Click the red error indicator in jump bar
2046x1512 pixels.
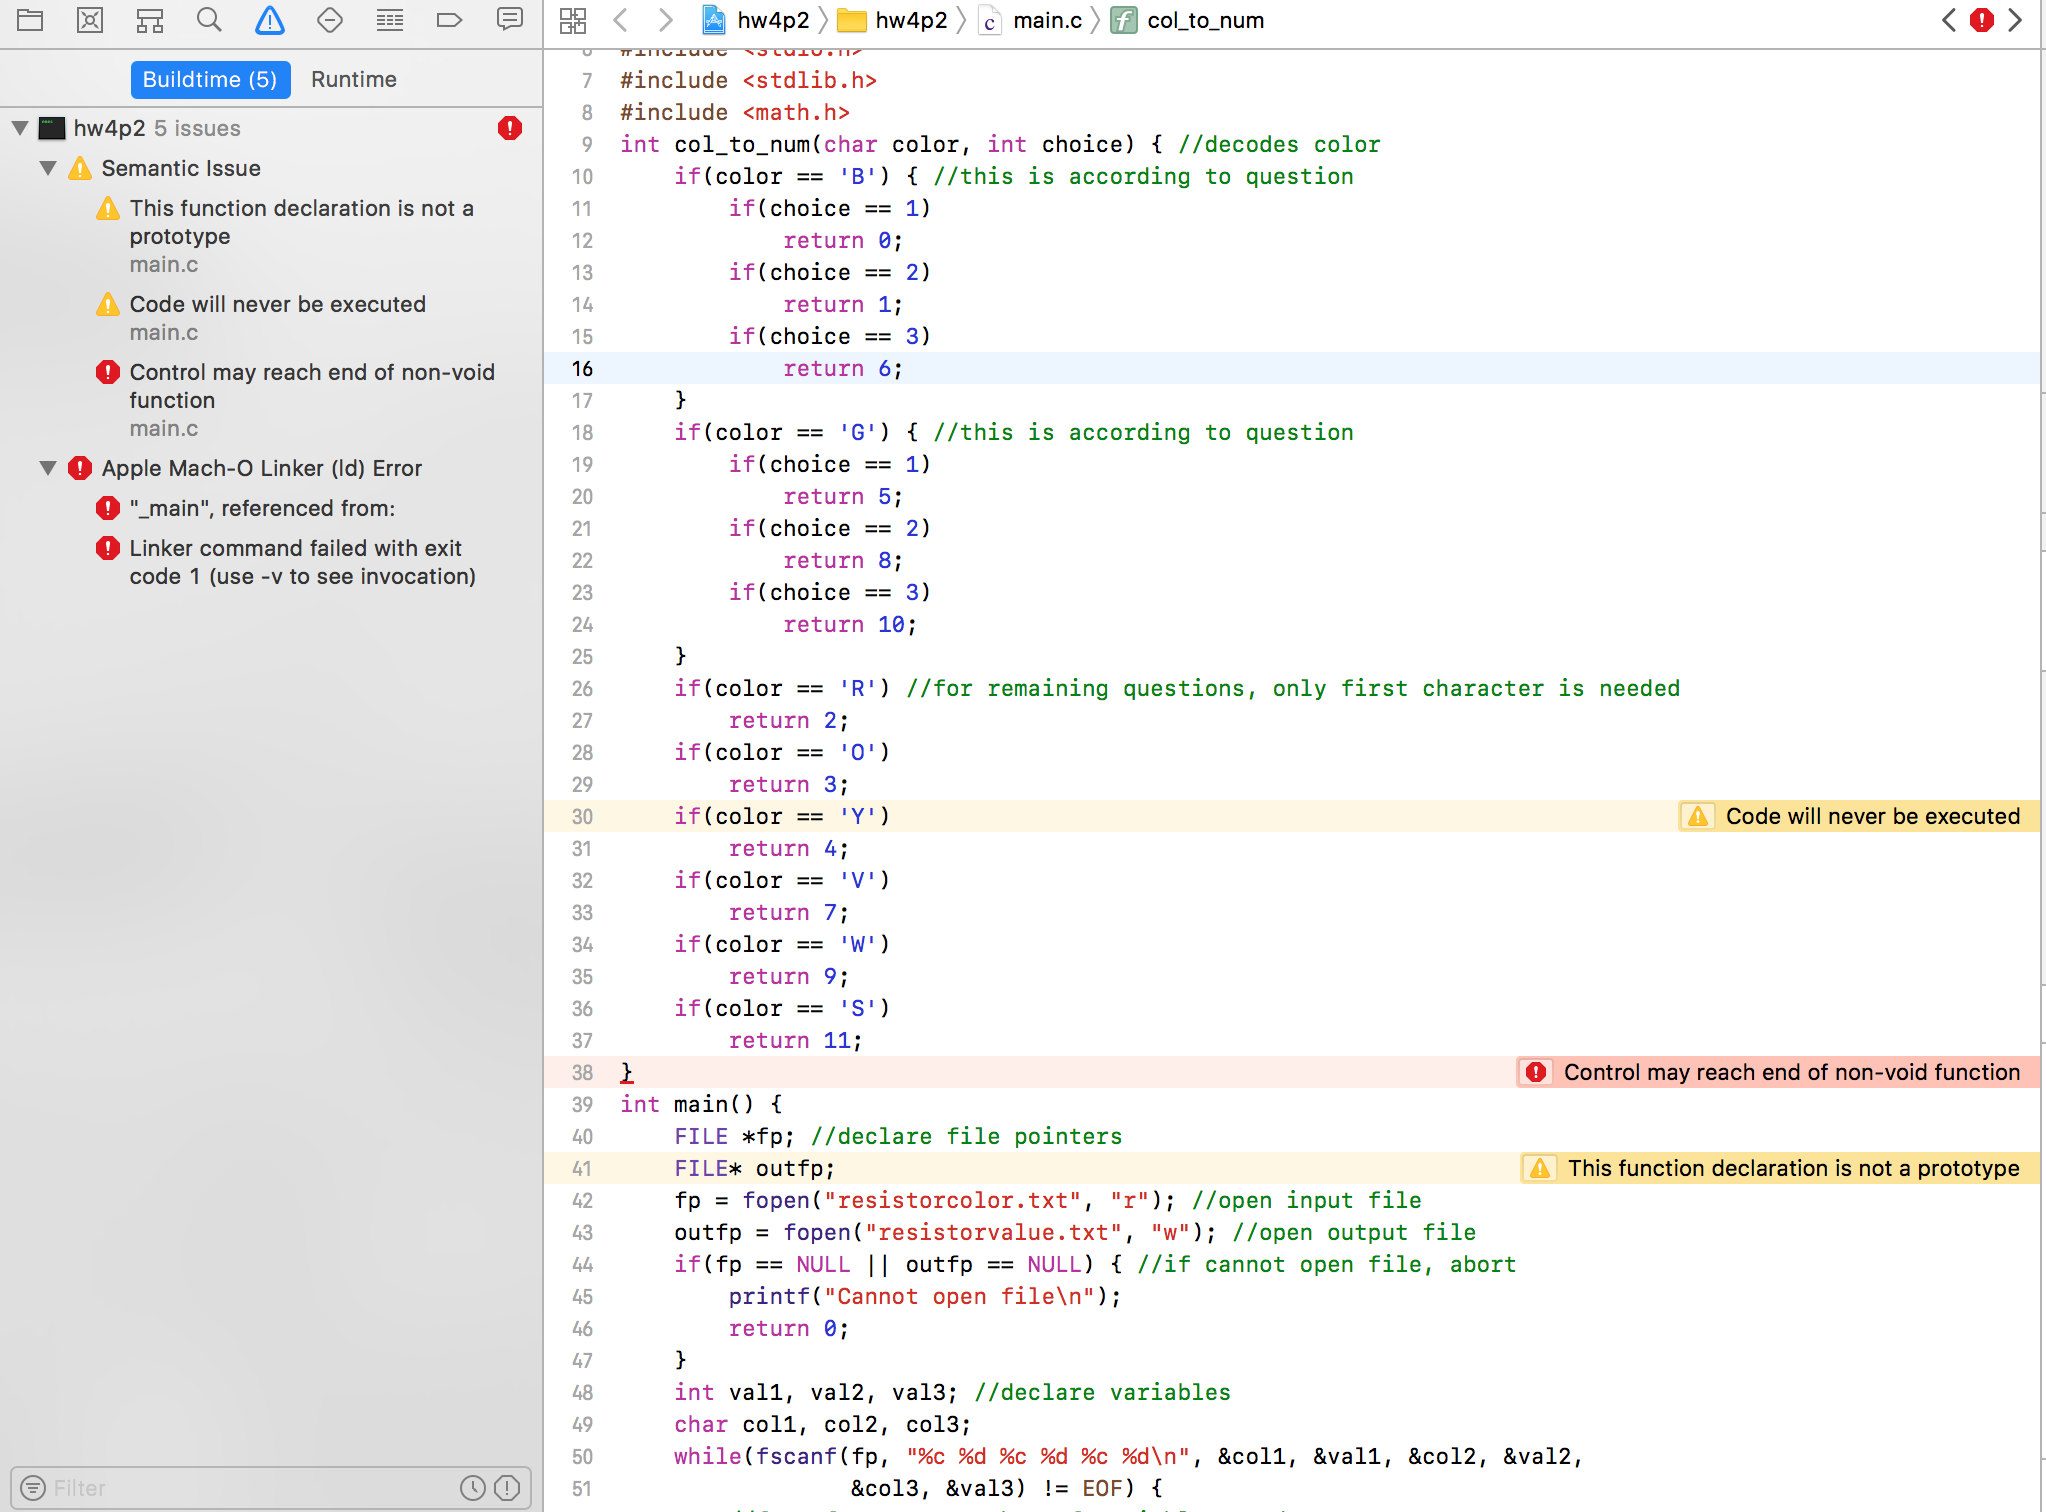(1982, 20)
